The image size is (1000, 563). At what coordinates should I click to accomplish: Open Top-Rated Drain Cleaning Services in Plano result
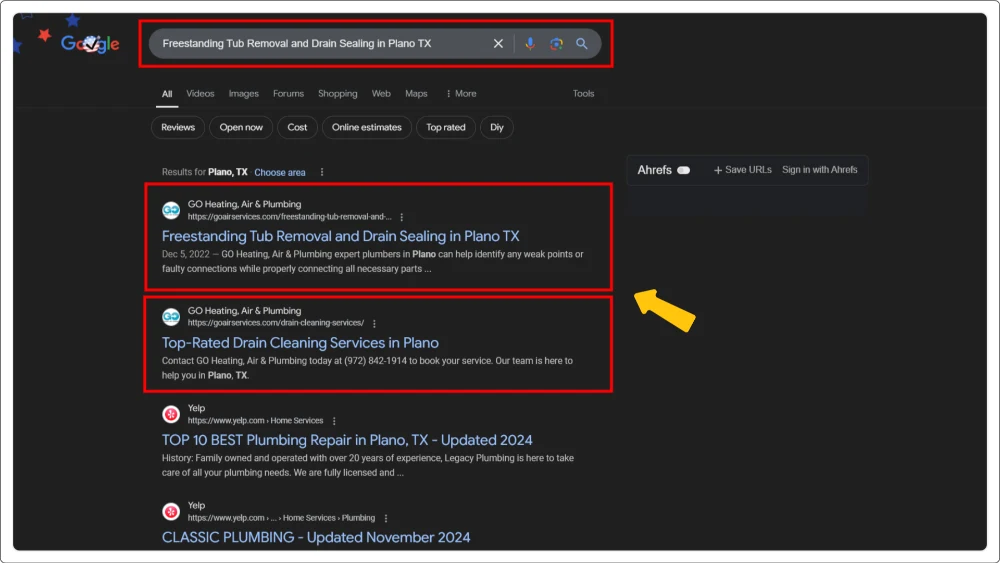tap(300, 343)
